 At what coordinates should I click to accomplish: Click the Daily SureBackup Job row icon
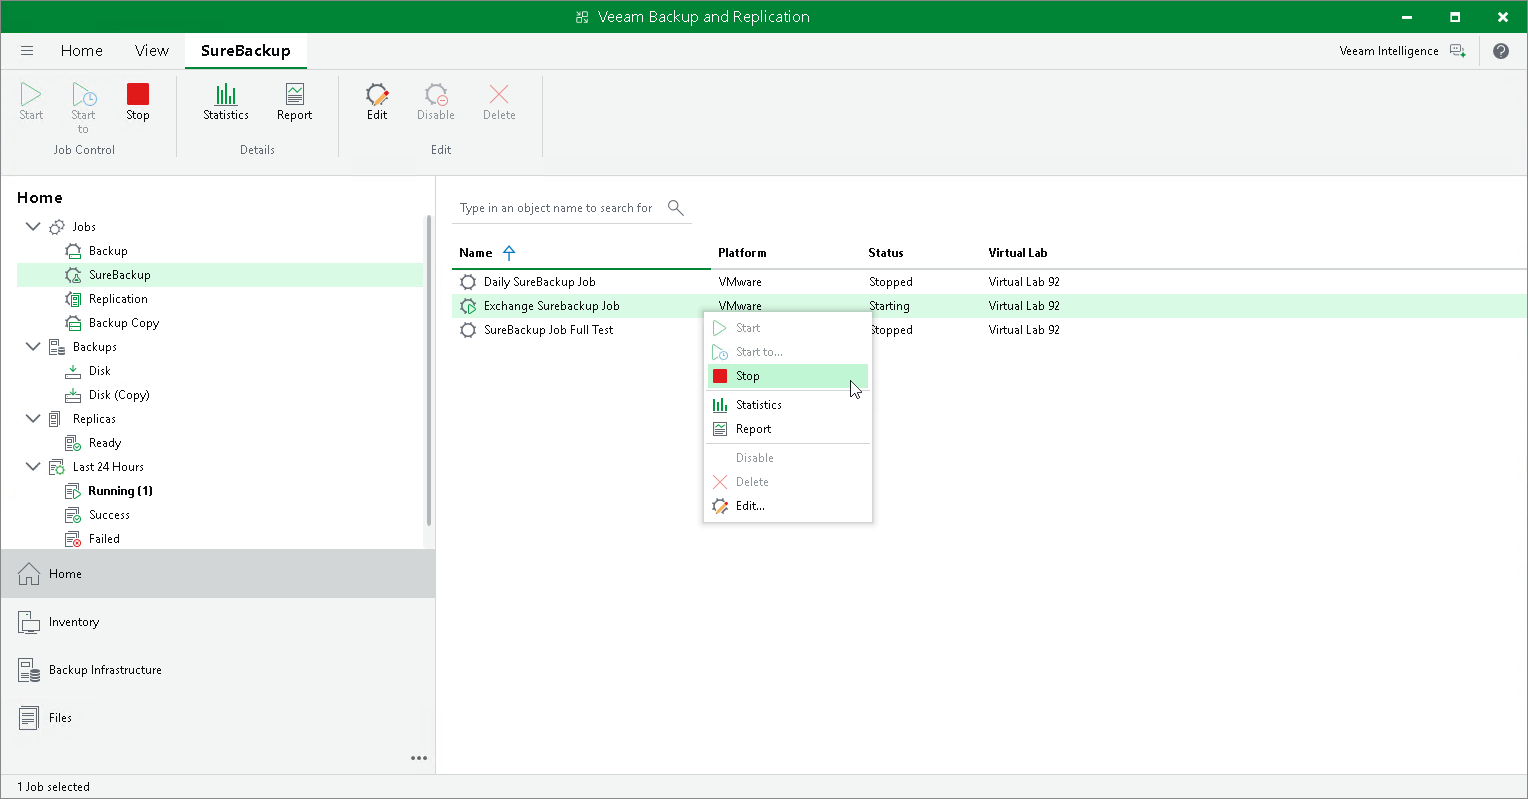[468, 282]
